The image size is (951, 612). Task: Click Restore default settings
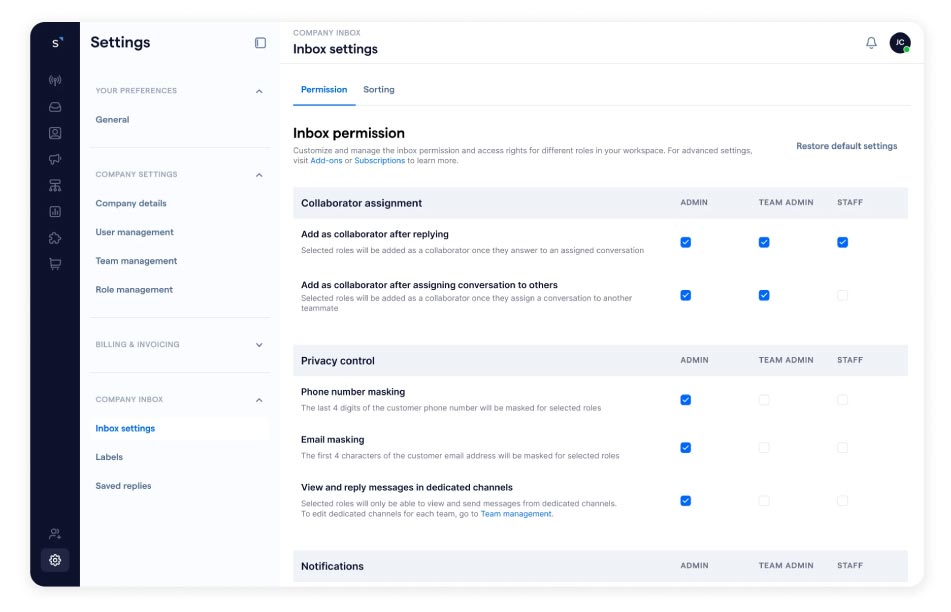(x=846, y=146)
